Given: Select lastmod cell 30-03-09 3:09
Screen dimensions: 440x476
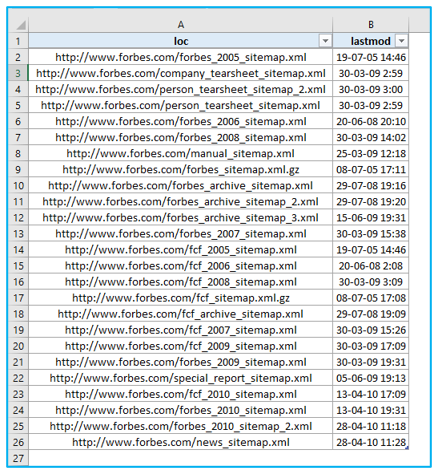Looking at the screenshot, I should click(371, 282).
